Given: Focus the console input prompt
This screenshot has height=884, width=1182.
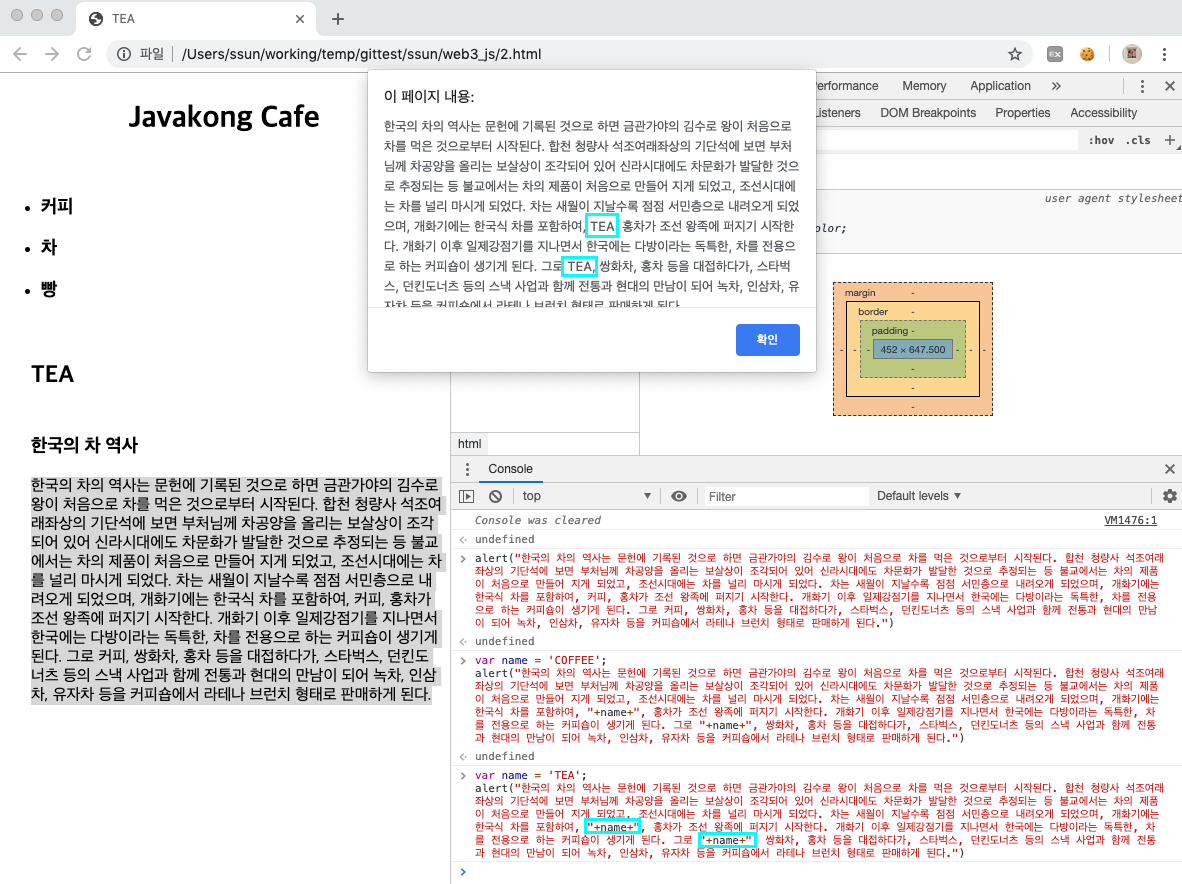Looking at the screenshot, I should (820, 872).
